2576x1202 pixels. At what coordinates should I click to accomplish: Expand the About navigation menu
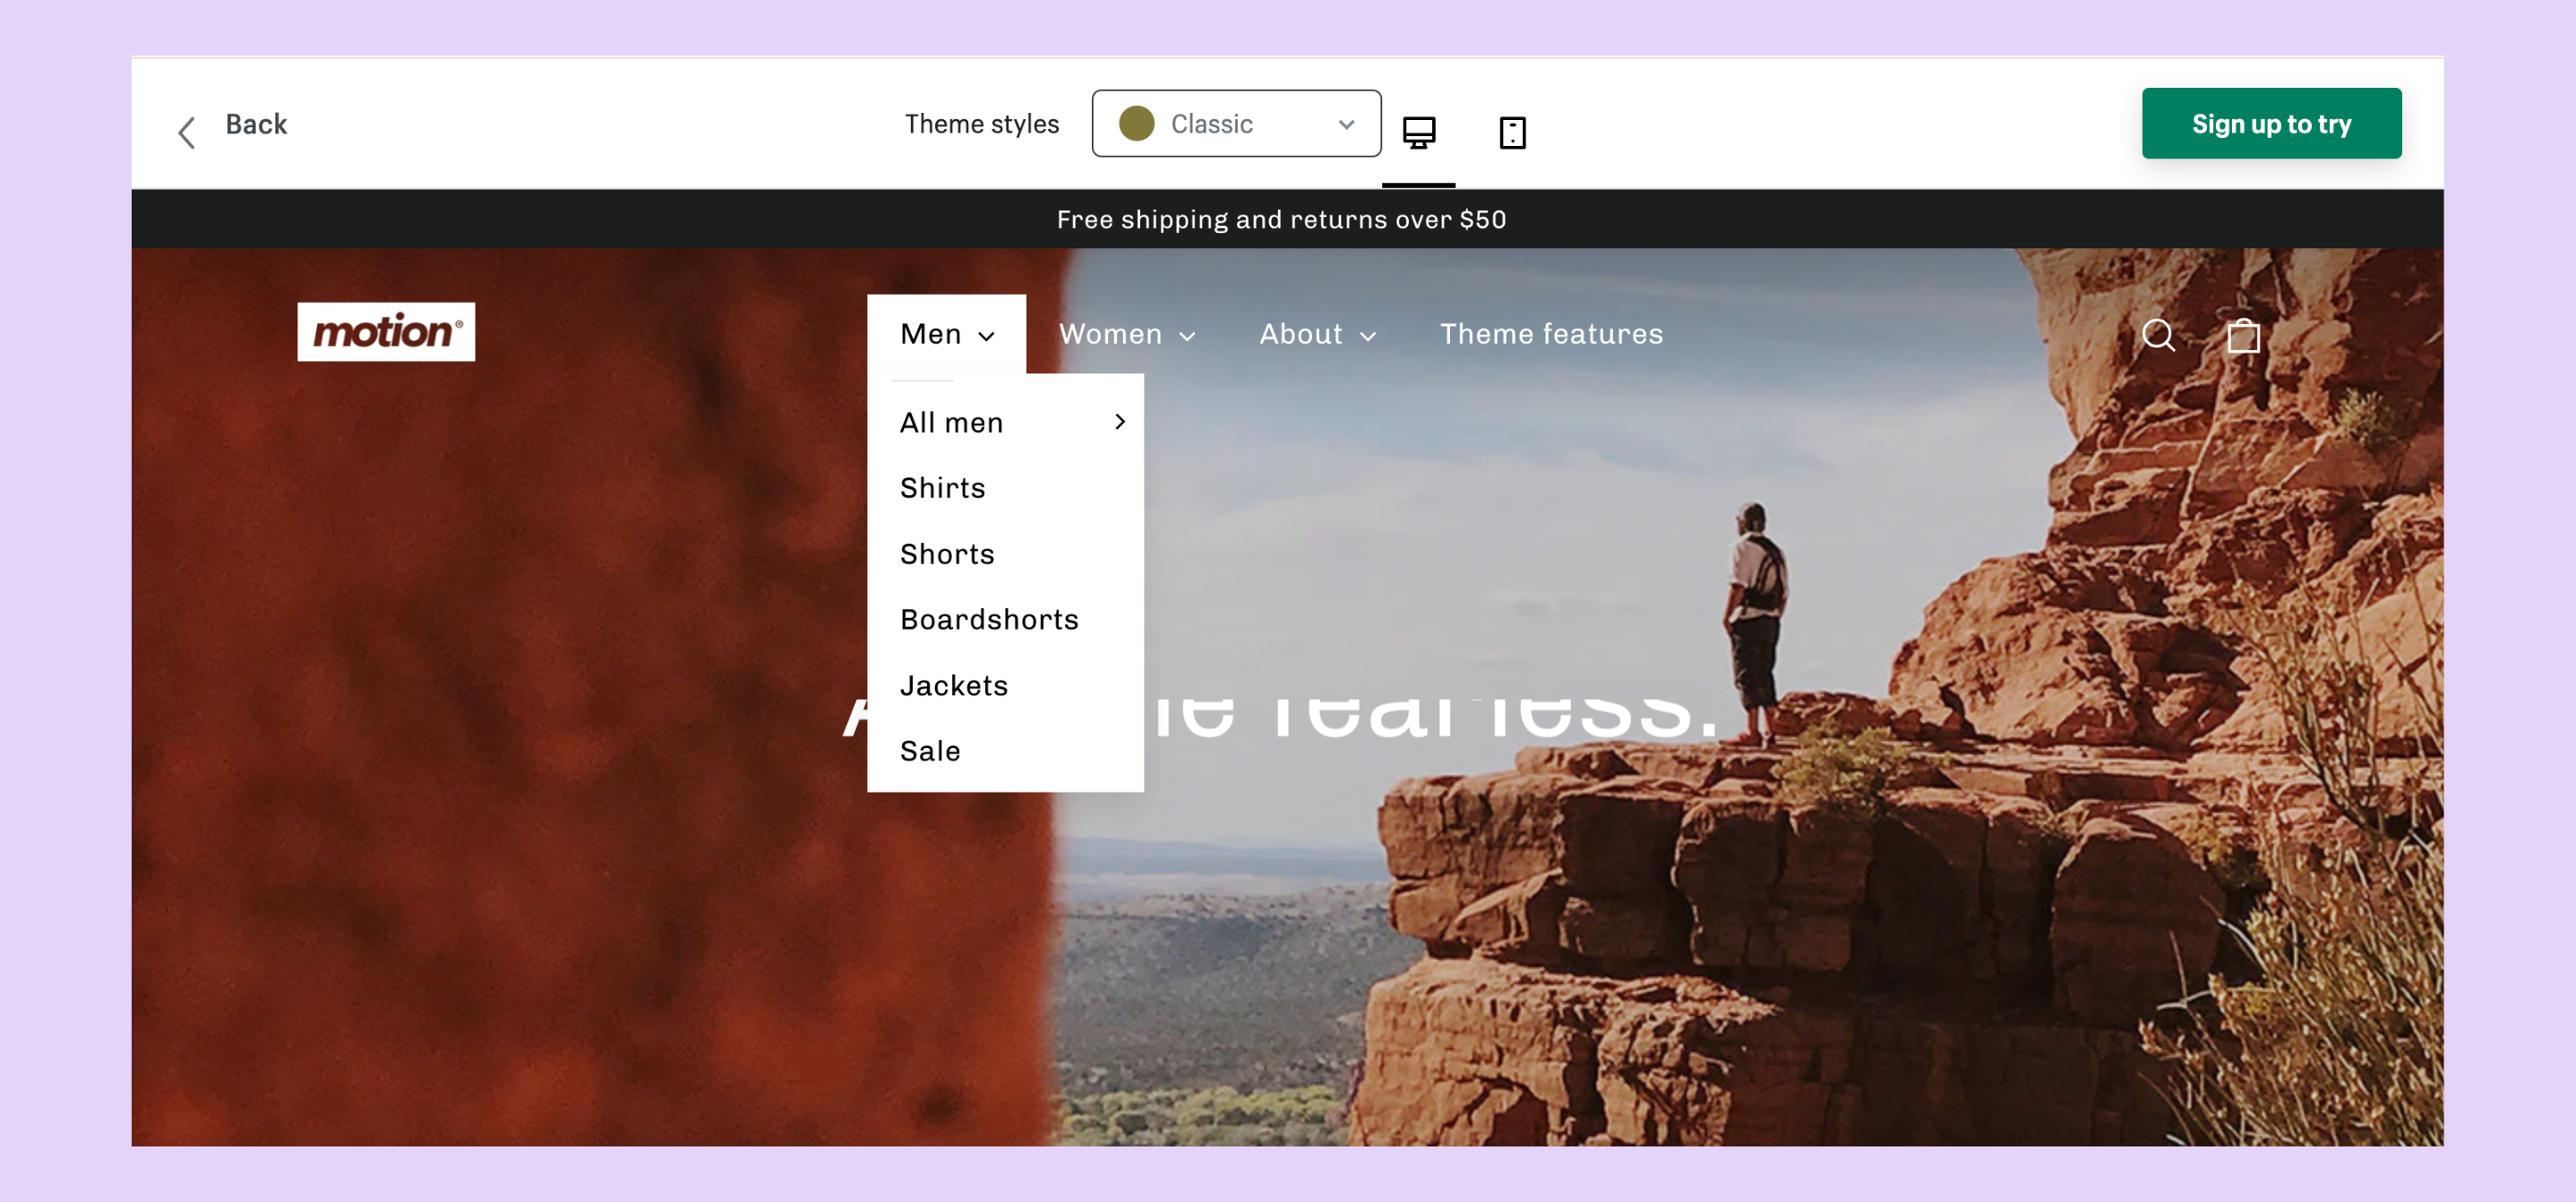coord(1317,334)
